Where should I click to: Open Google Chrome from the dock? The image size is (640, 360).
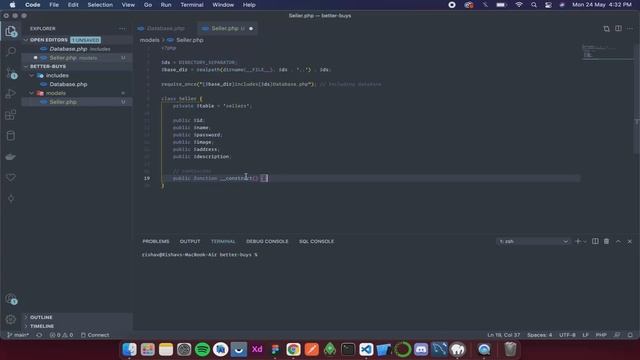293,349
